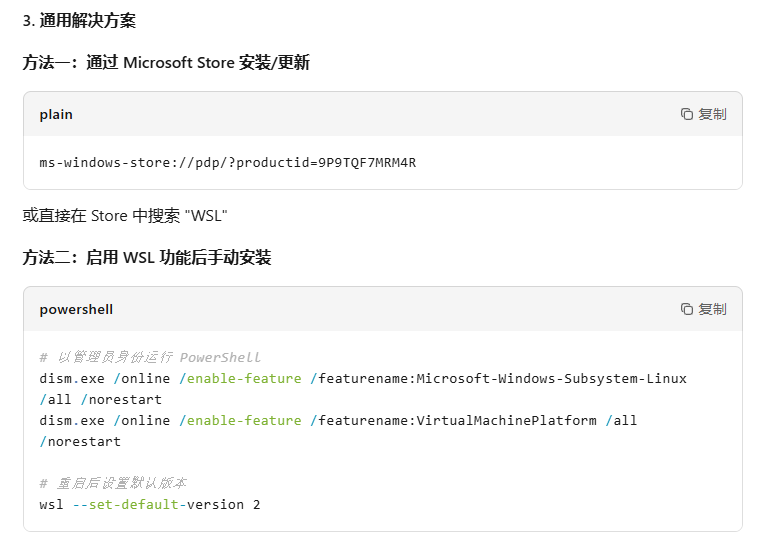The height and width of the screenshot is (533, 759).
Task: Click text 或直接在 Store 中搜索 "WSL"
Action: point(125,215)
